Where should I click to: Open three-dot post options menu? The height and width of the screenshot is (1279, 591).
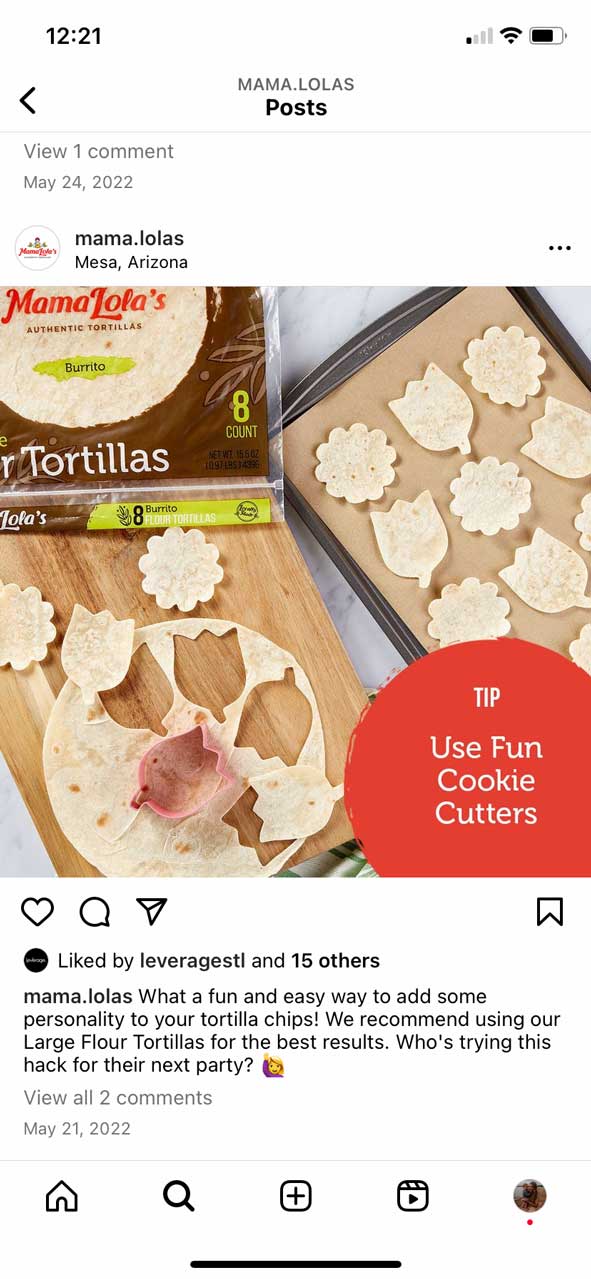560,248
